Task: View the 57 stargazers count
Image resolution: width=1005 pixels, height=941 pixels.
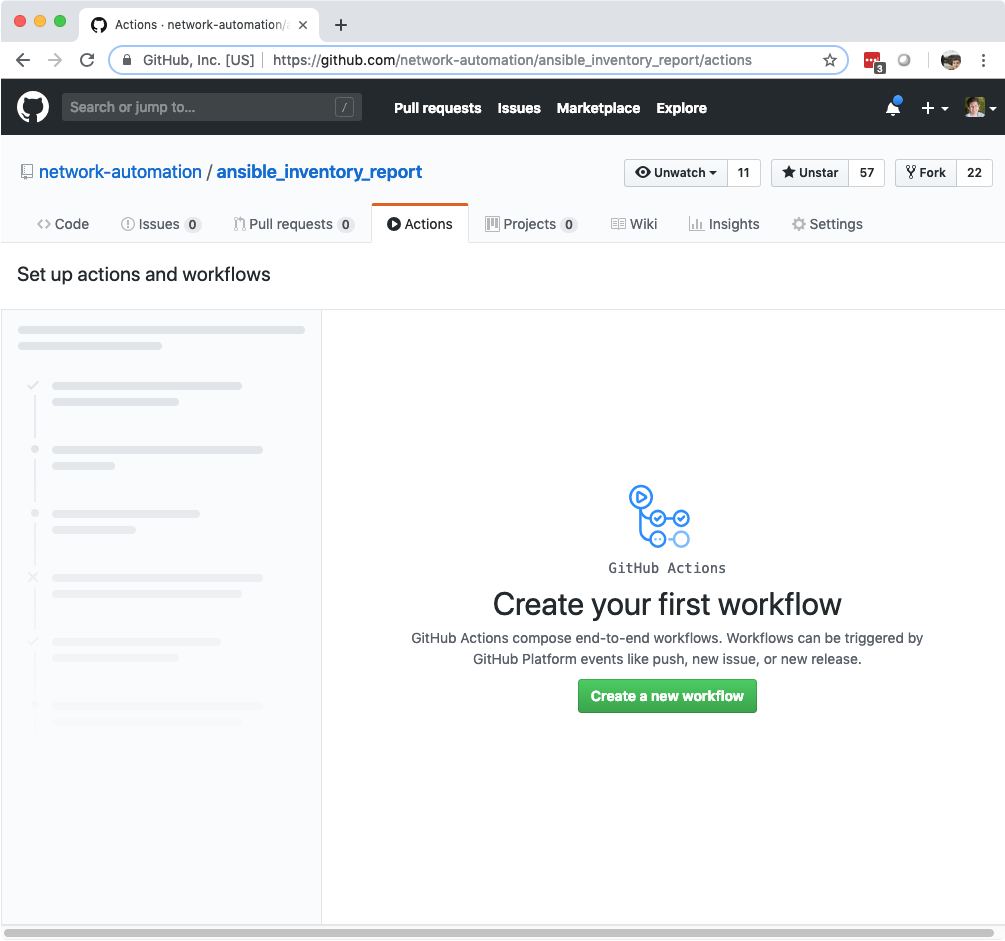Action: [867, 172]
